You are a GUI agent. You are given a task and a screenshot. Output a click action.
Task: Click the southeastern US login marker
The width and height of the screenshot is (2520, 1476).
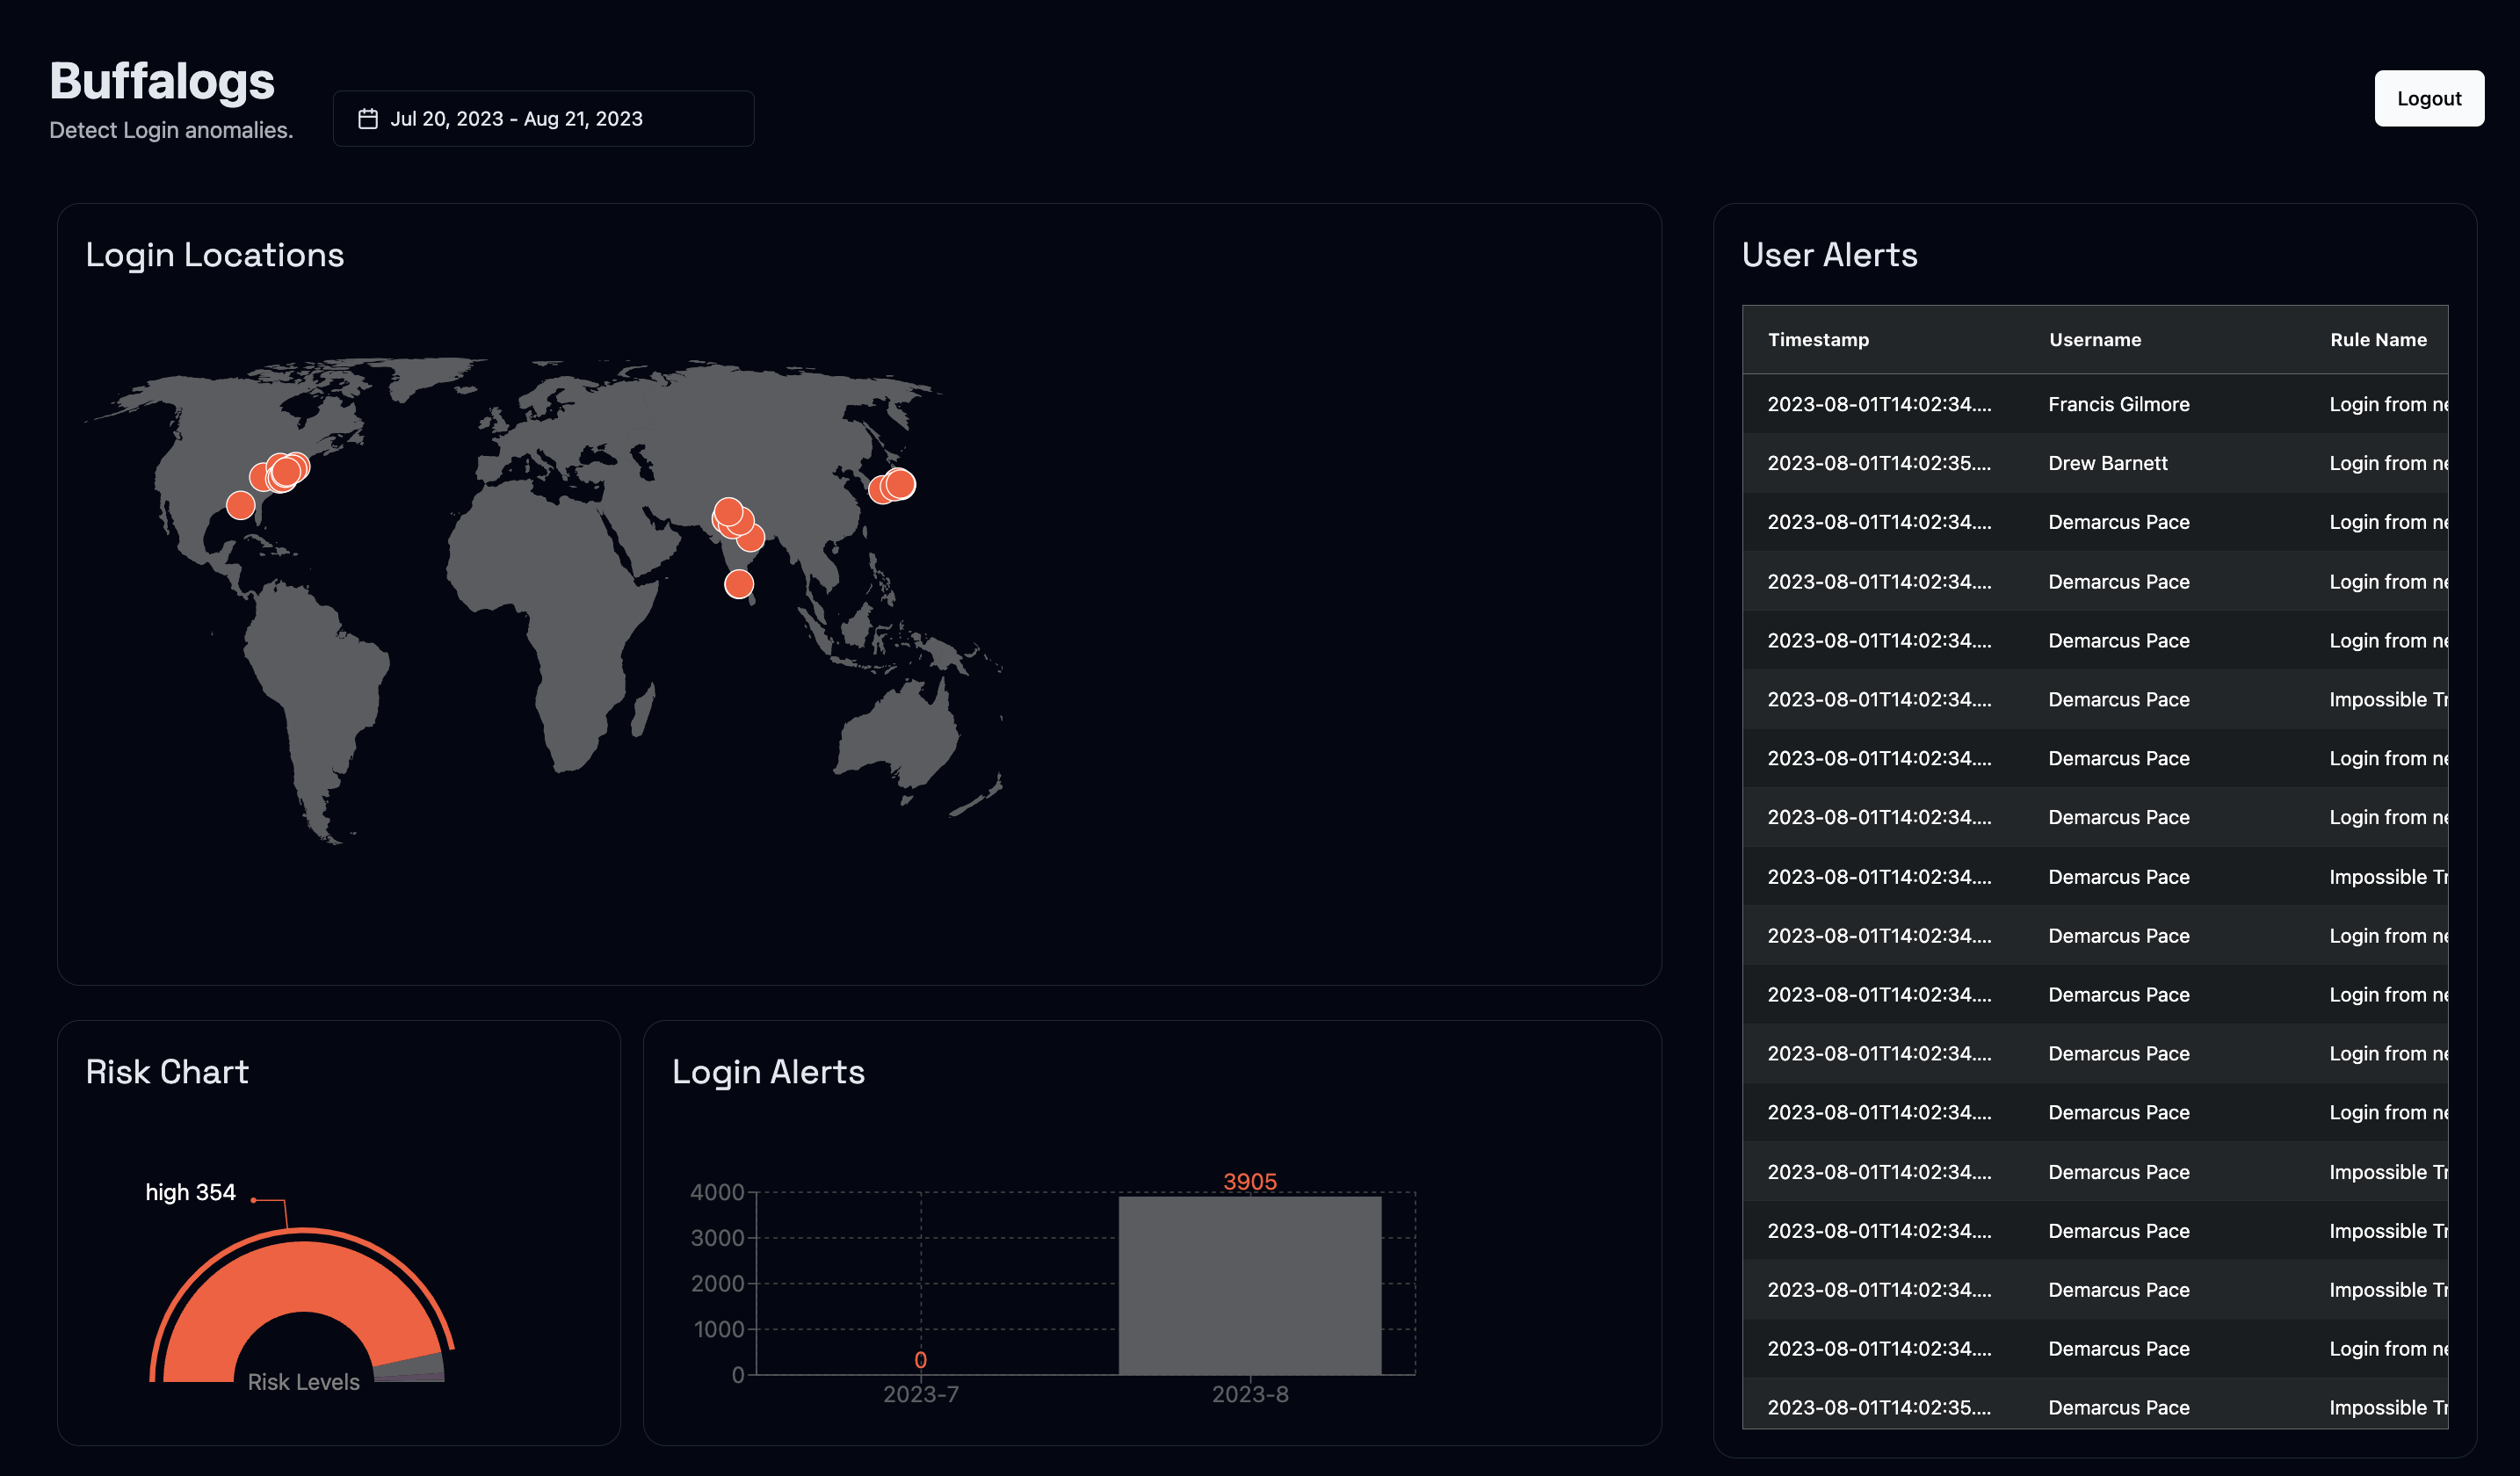(x=239, y=504)
